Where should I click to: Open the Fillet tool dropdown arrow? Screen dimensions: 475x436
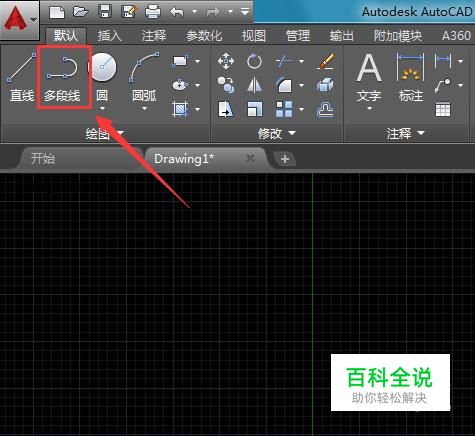coord(301,85)
